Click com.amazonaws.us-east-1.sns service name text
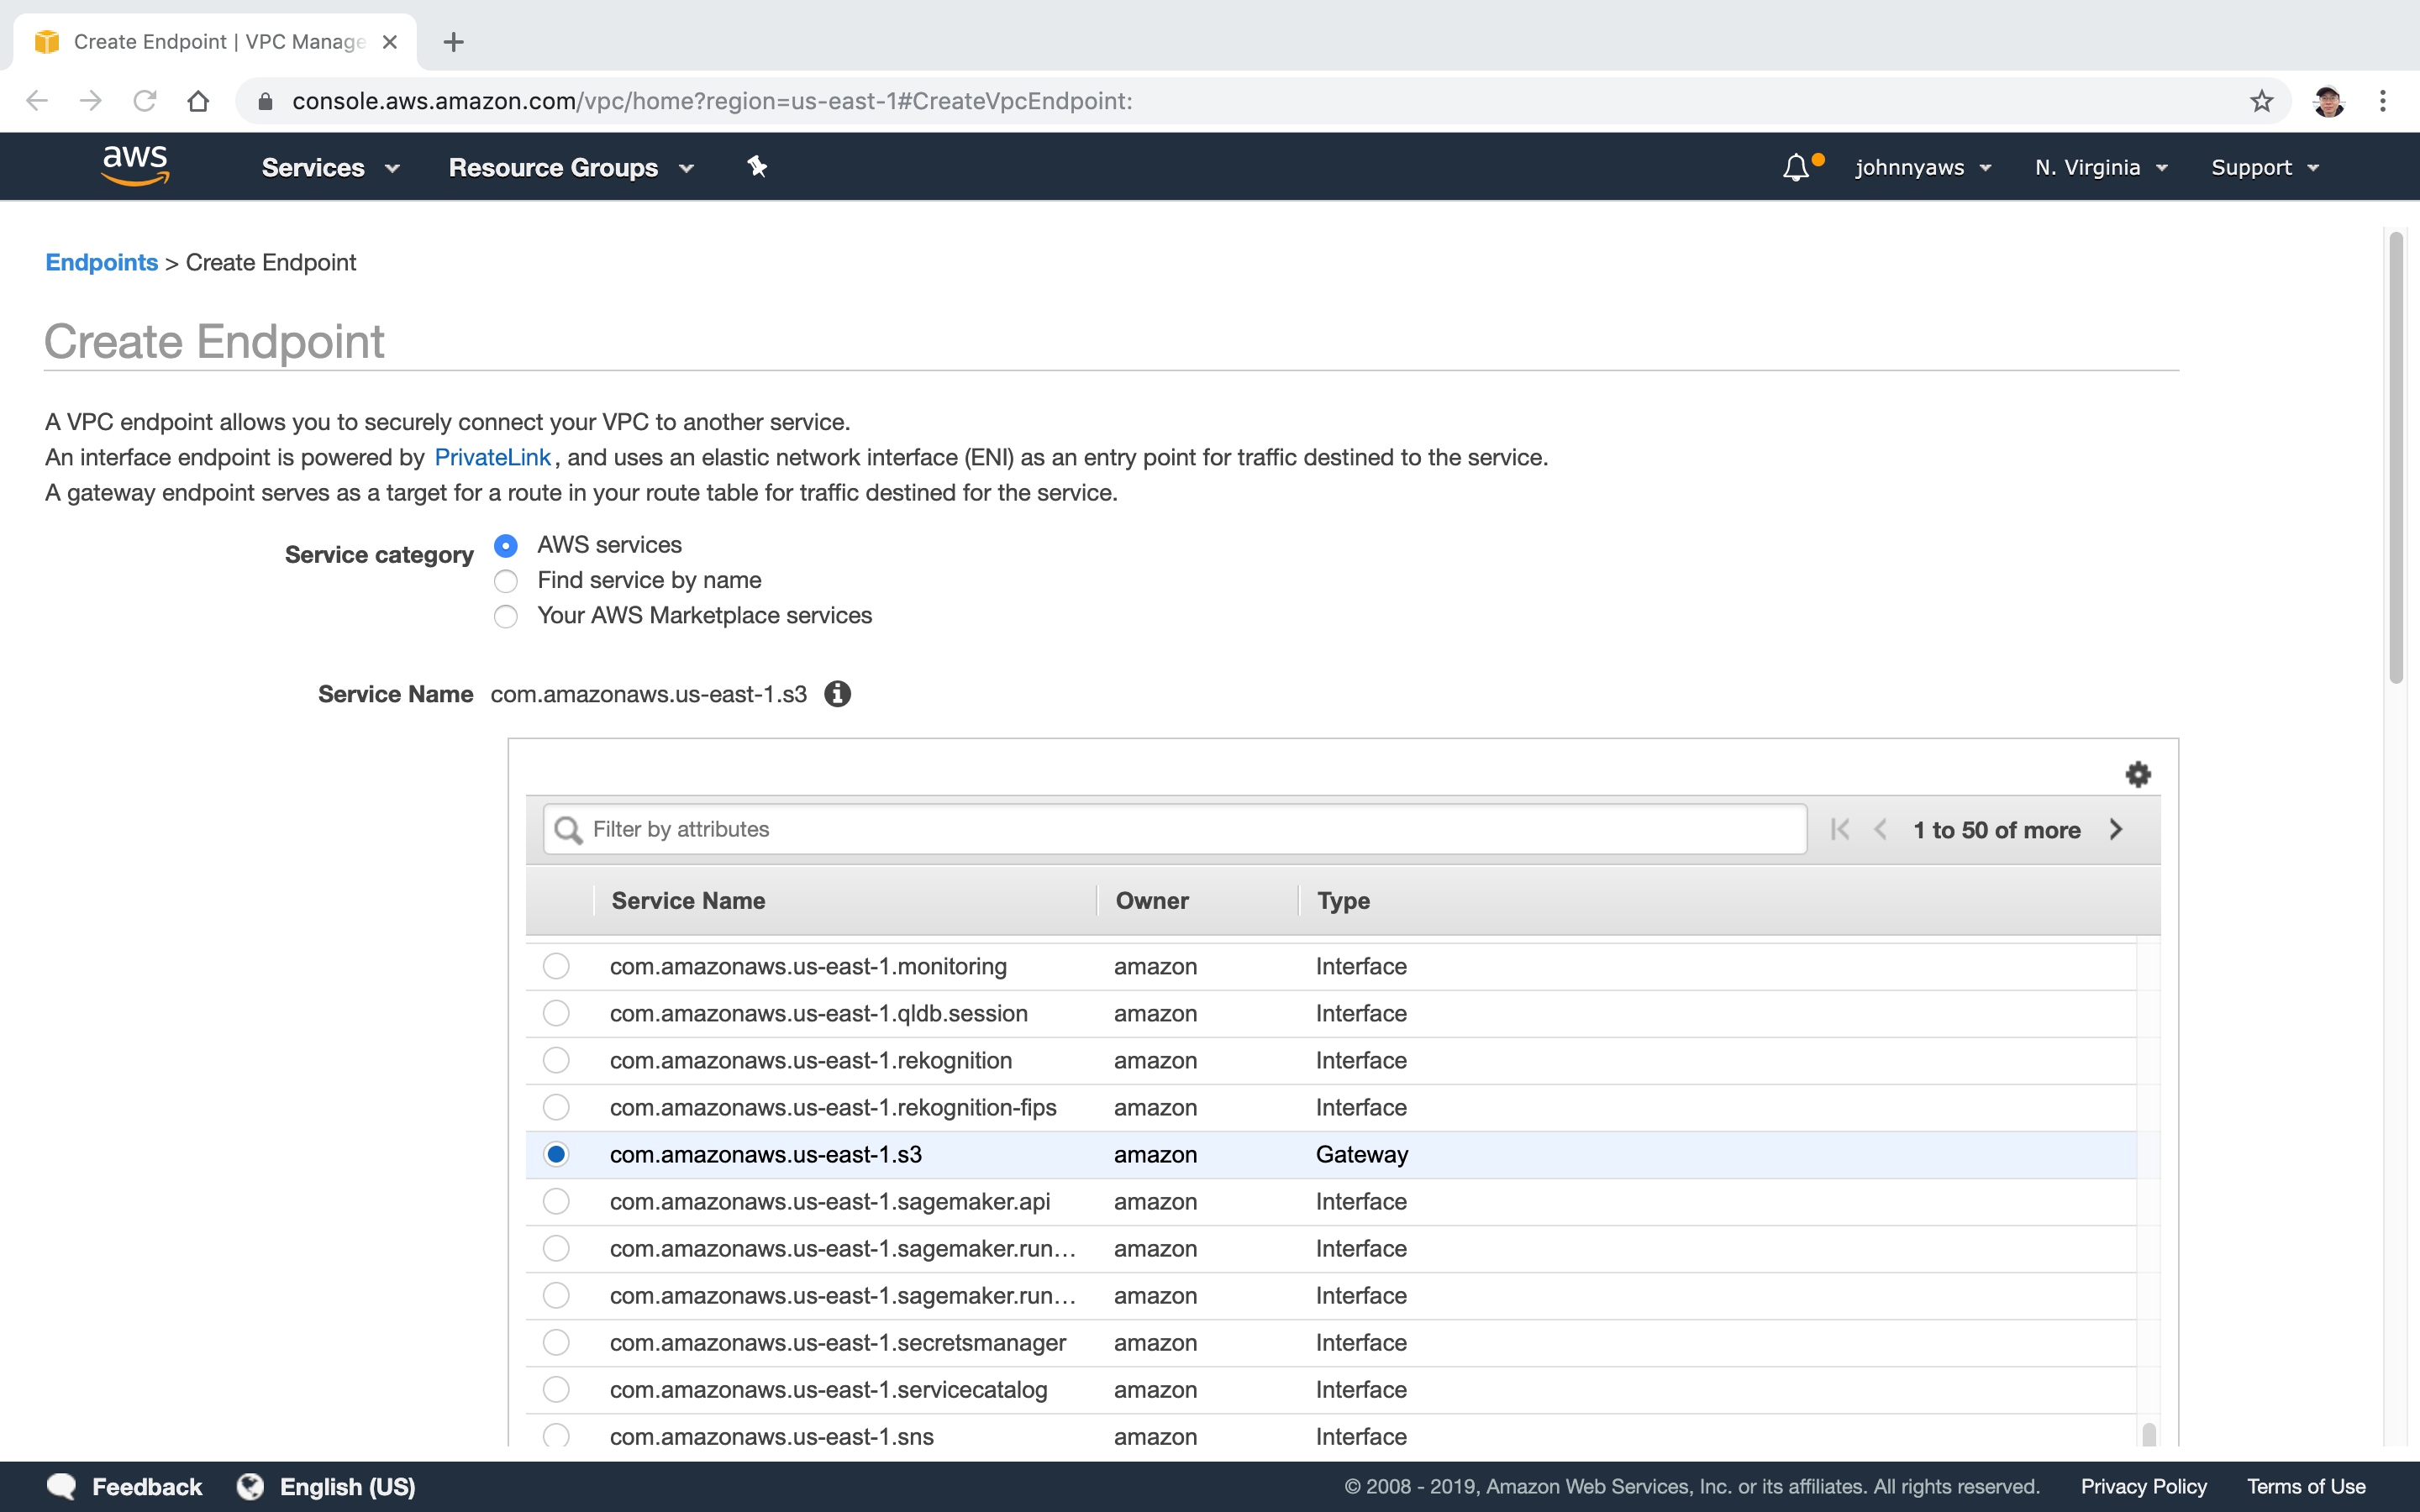 tap(772, 1436)
